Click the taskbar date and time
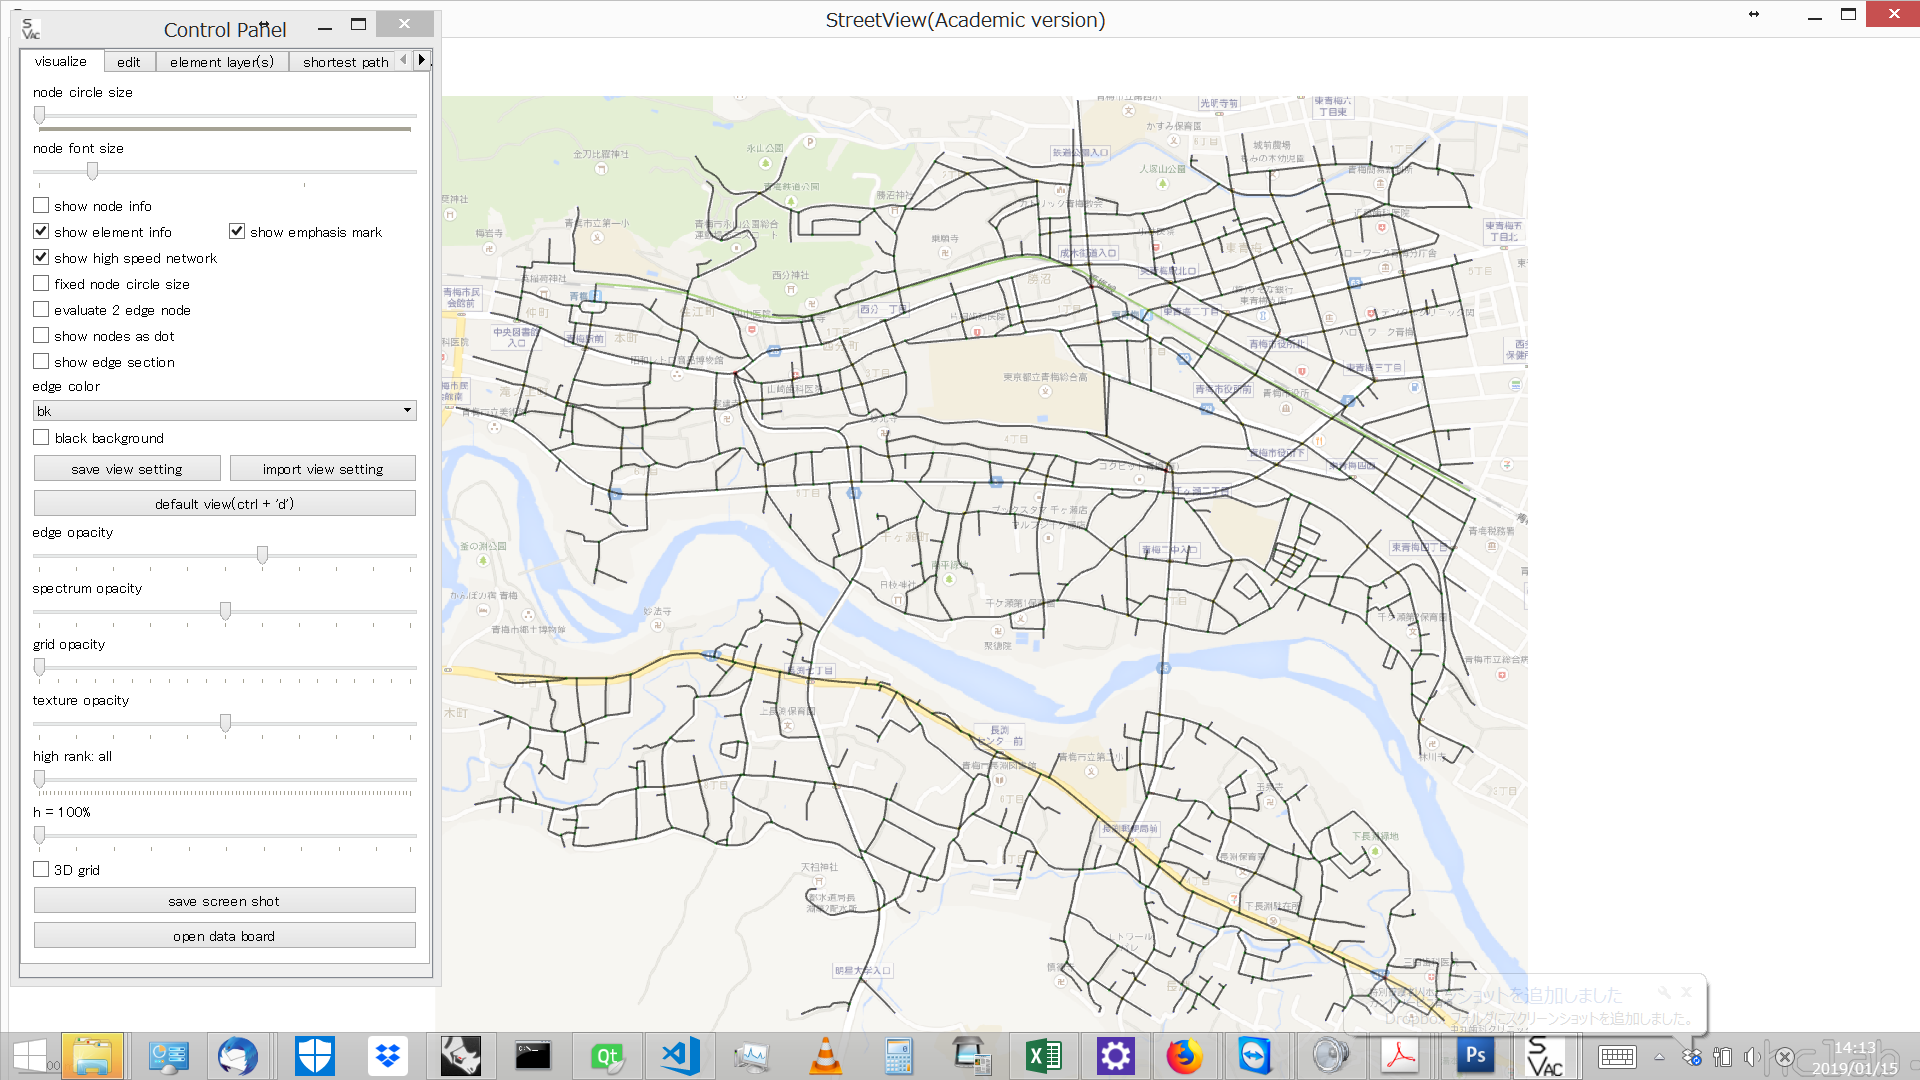Viewport: 1920px width, 1080px height. point(1854,1058)
